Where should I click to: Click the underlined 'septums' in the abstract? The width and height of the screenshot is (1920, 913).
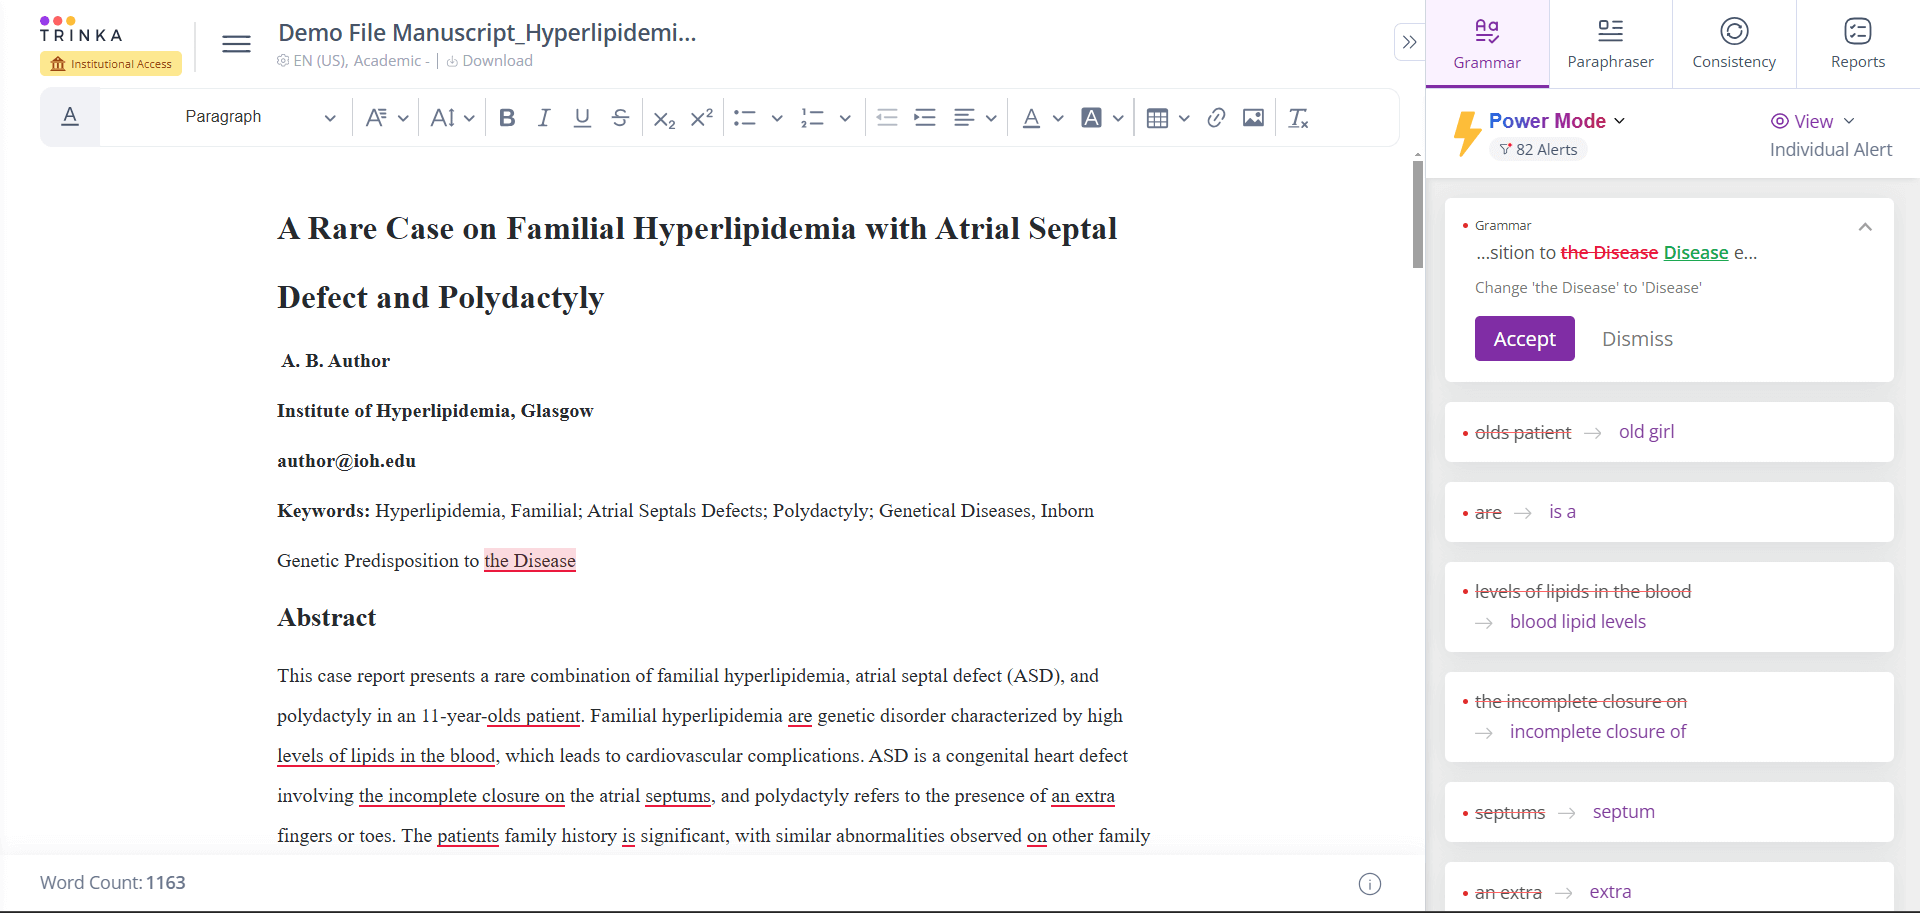678,796
